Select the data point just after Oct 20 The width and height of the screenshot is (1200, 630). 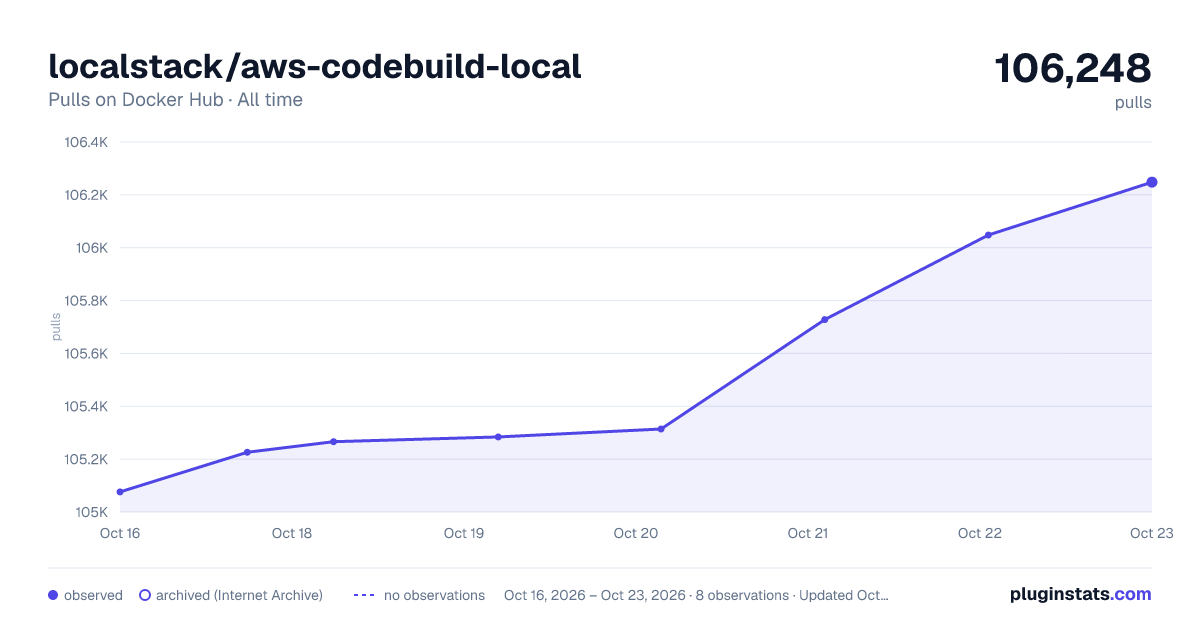point(661,429)
